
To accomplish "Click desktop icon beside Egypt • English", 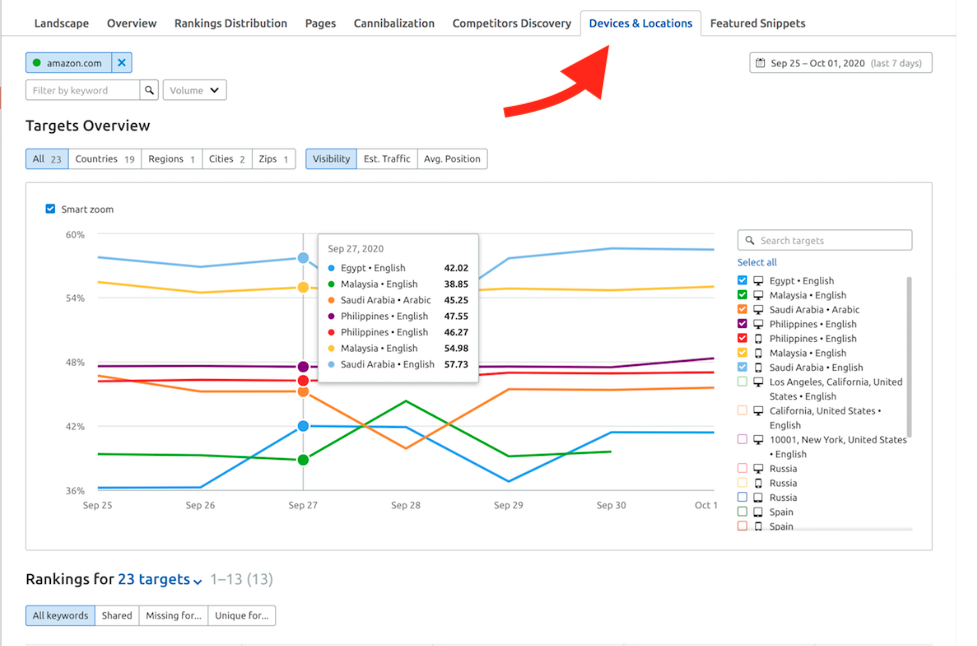I will [758, 281].
